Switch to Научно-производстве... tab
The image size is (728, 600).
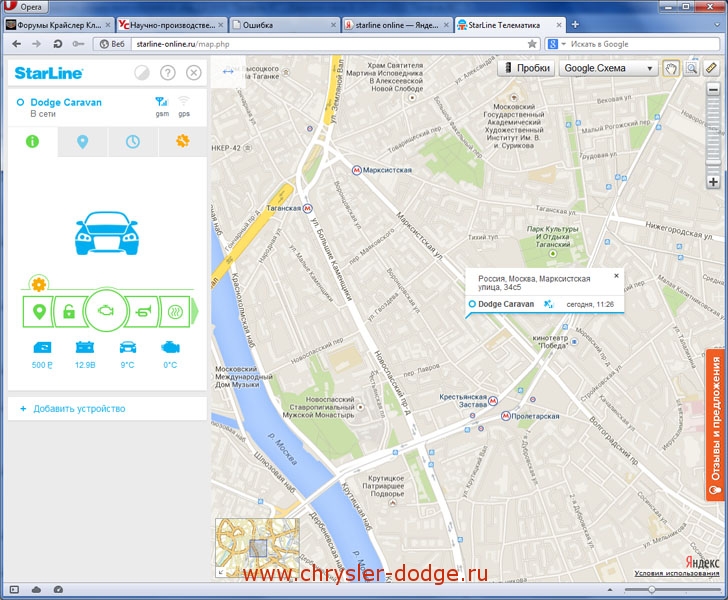click(x=171, y=25)
